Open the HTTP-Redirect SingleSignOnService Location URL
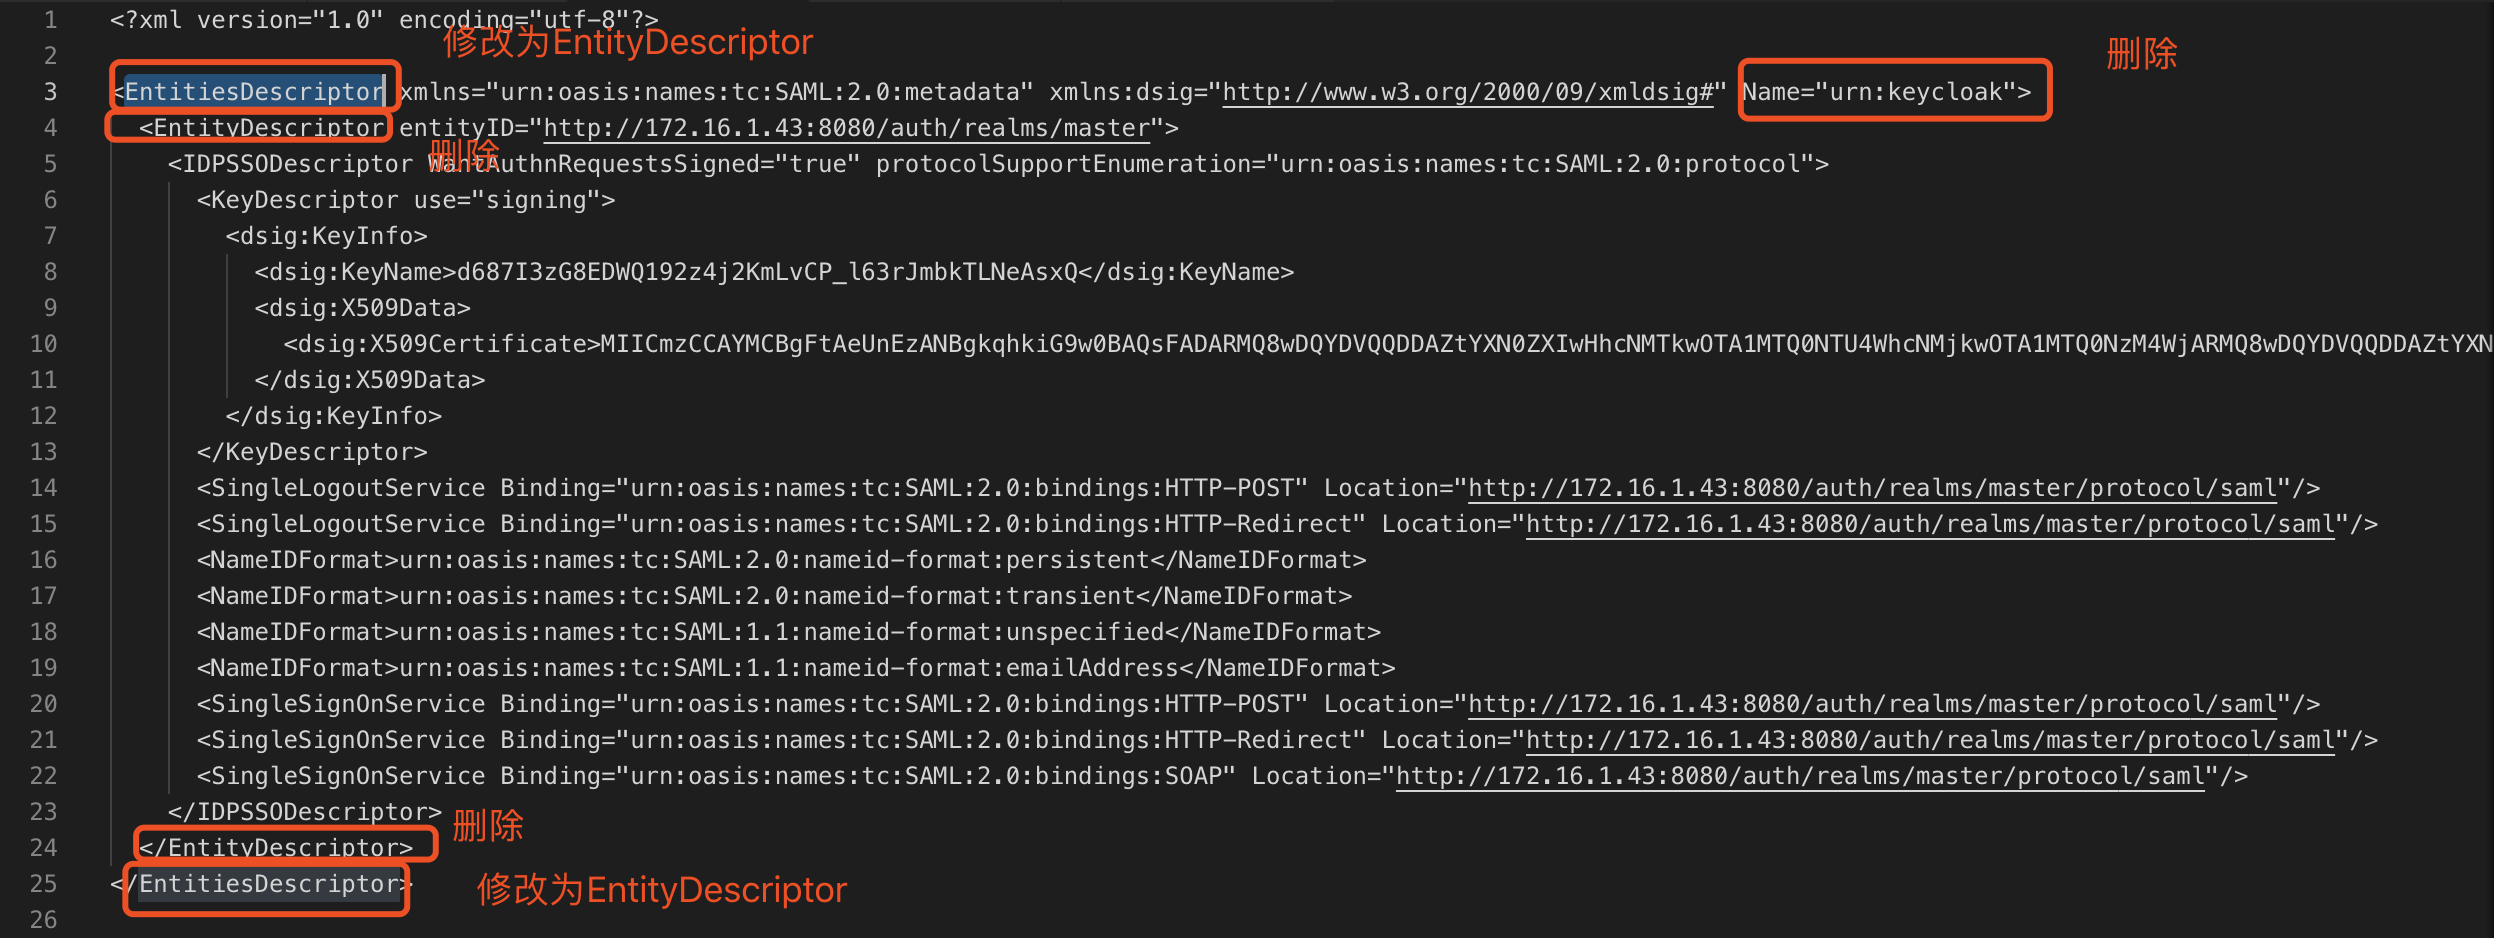The width and height of the screenshot is (2494, 938). (x=1929, y=740)
